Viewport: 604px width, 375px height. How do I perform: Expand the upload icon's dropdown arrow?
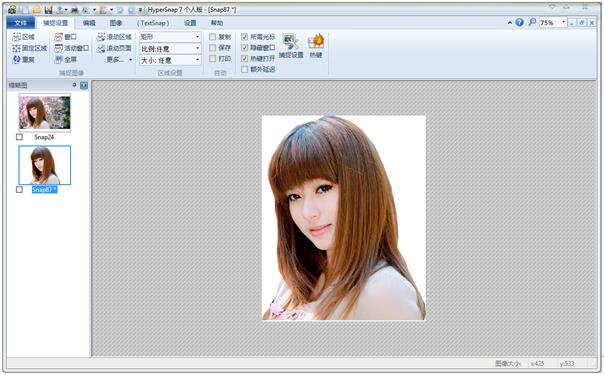point(66,10)
